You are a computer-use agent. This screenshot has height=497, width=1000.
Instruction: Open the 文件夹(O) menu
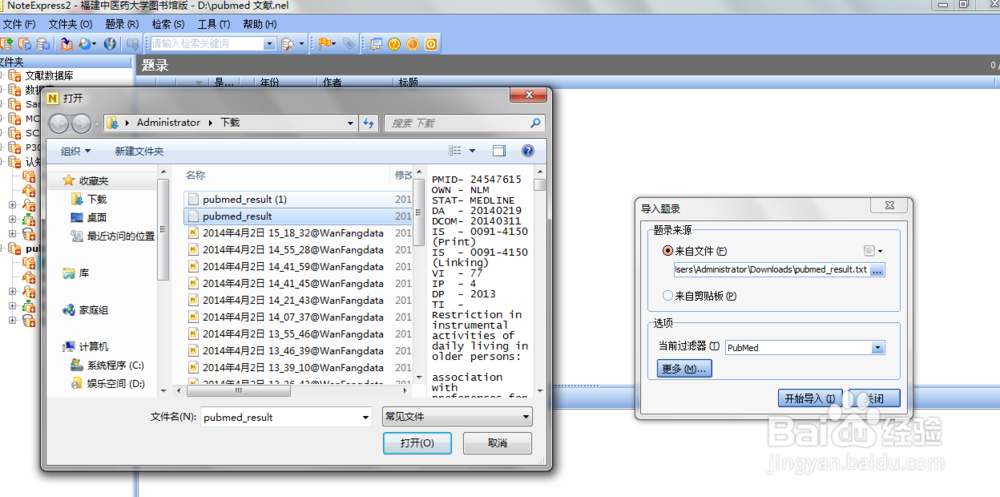point(70,24)
